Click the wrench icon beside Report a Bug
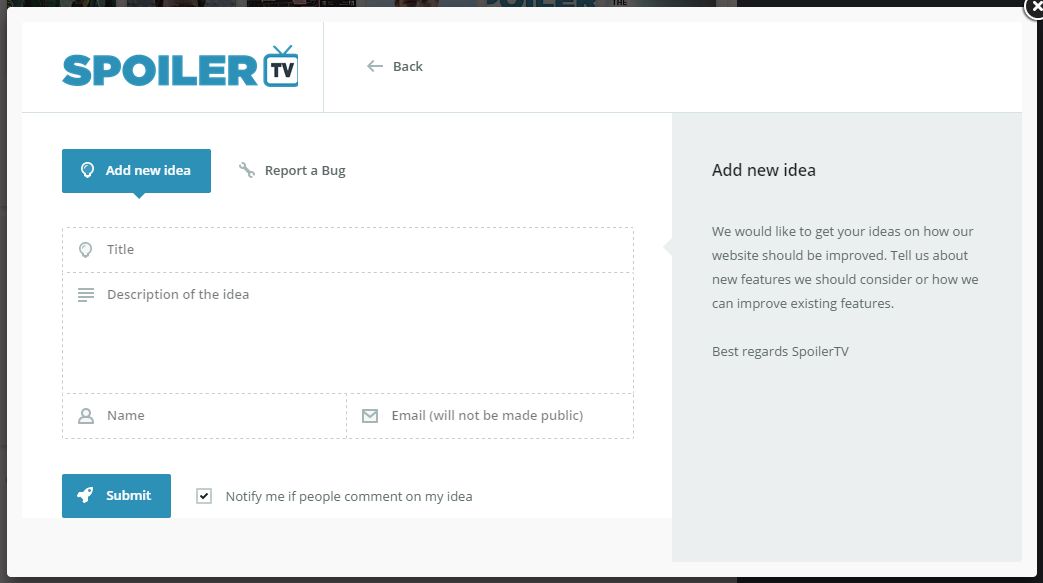This screenshot has width=1043, height=583. click(247, 170)
